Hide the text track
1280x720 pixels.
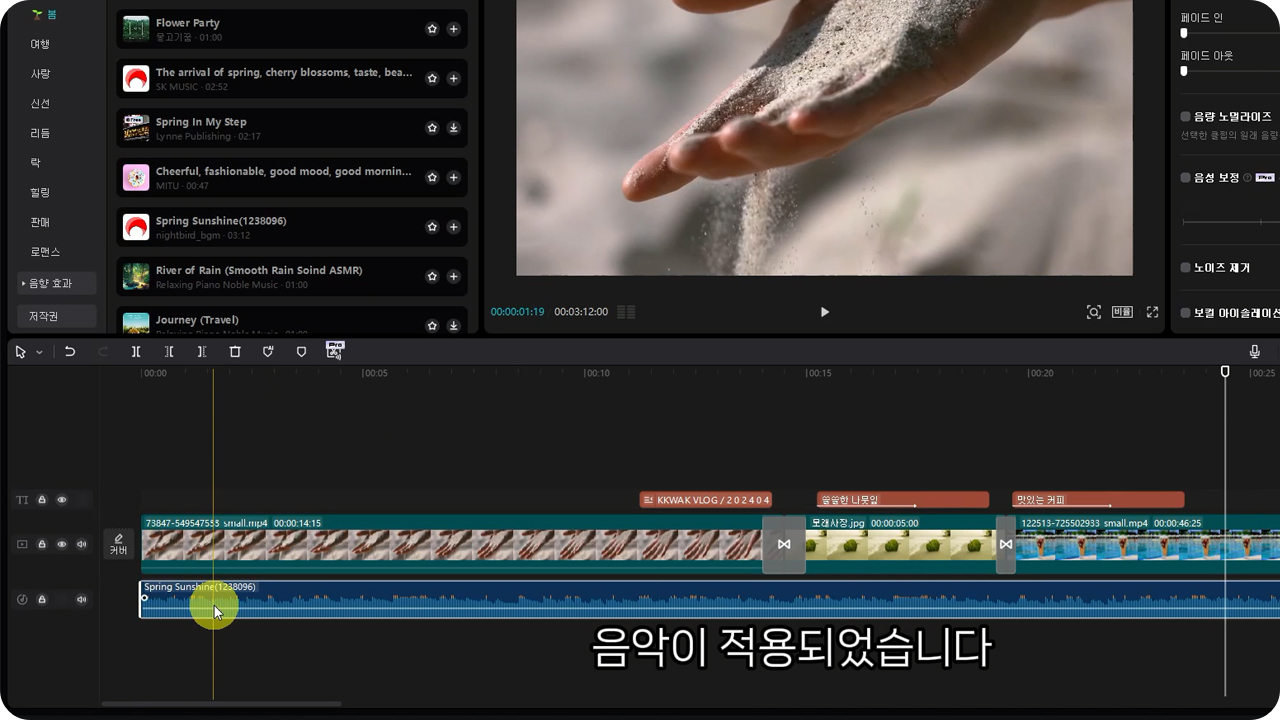coord(62,499)
